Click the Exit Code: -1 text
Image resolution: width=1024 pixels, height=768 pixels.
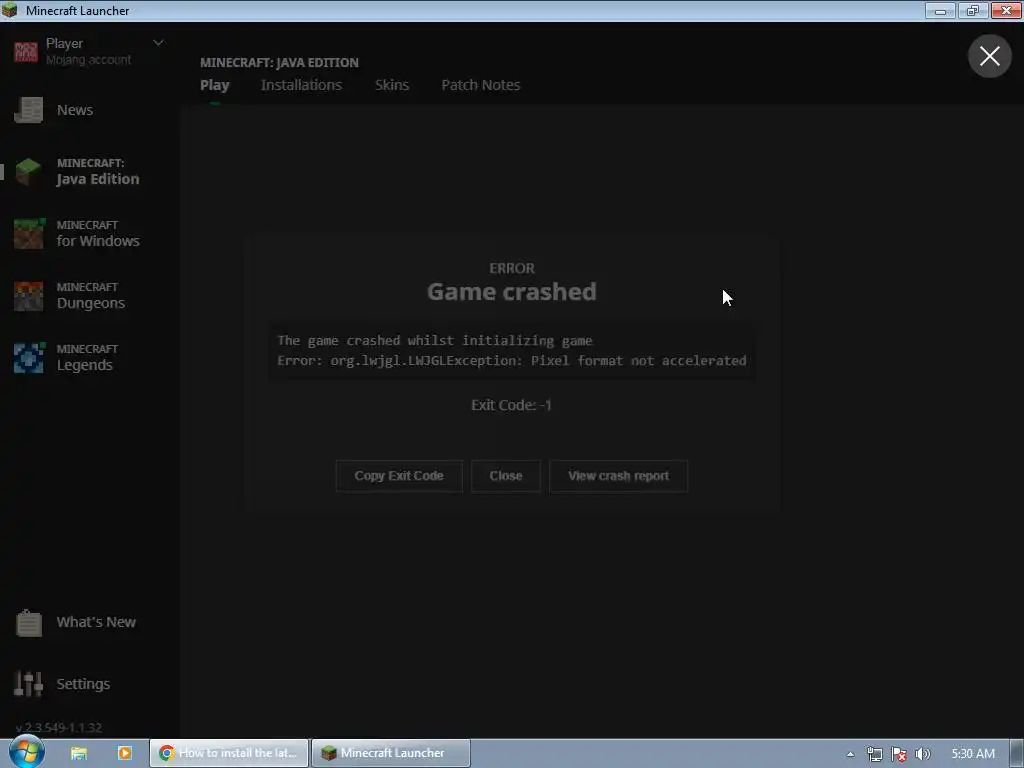point(511,405)
